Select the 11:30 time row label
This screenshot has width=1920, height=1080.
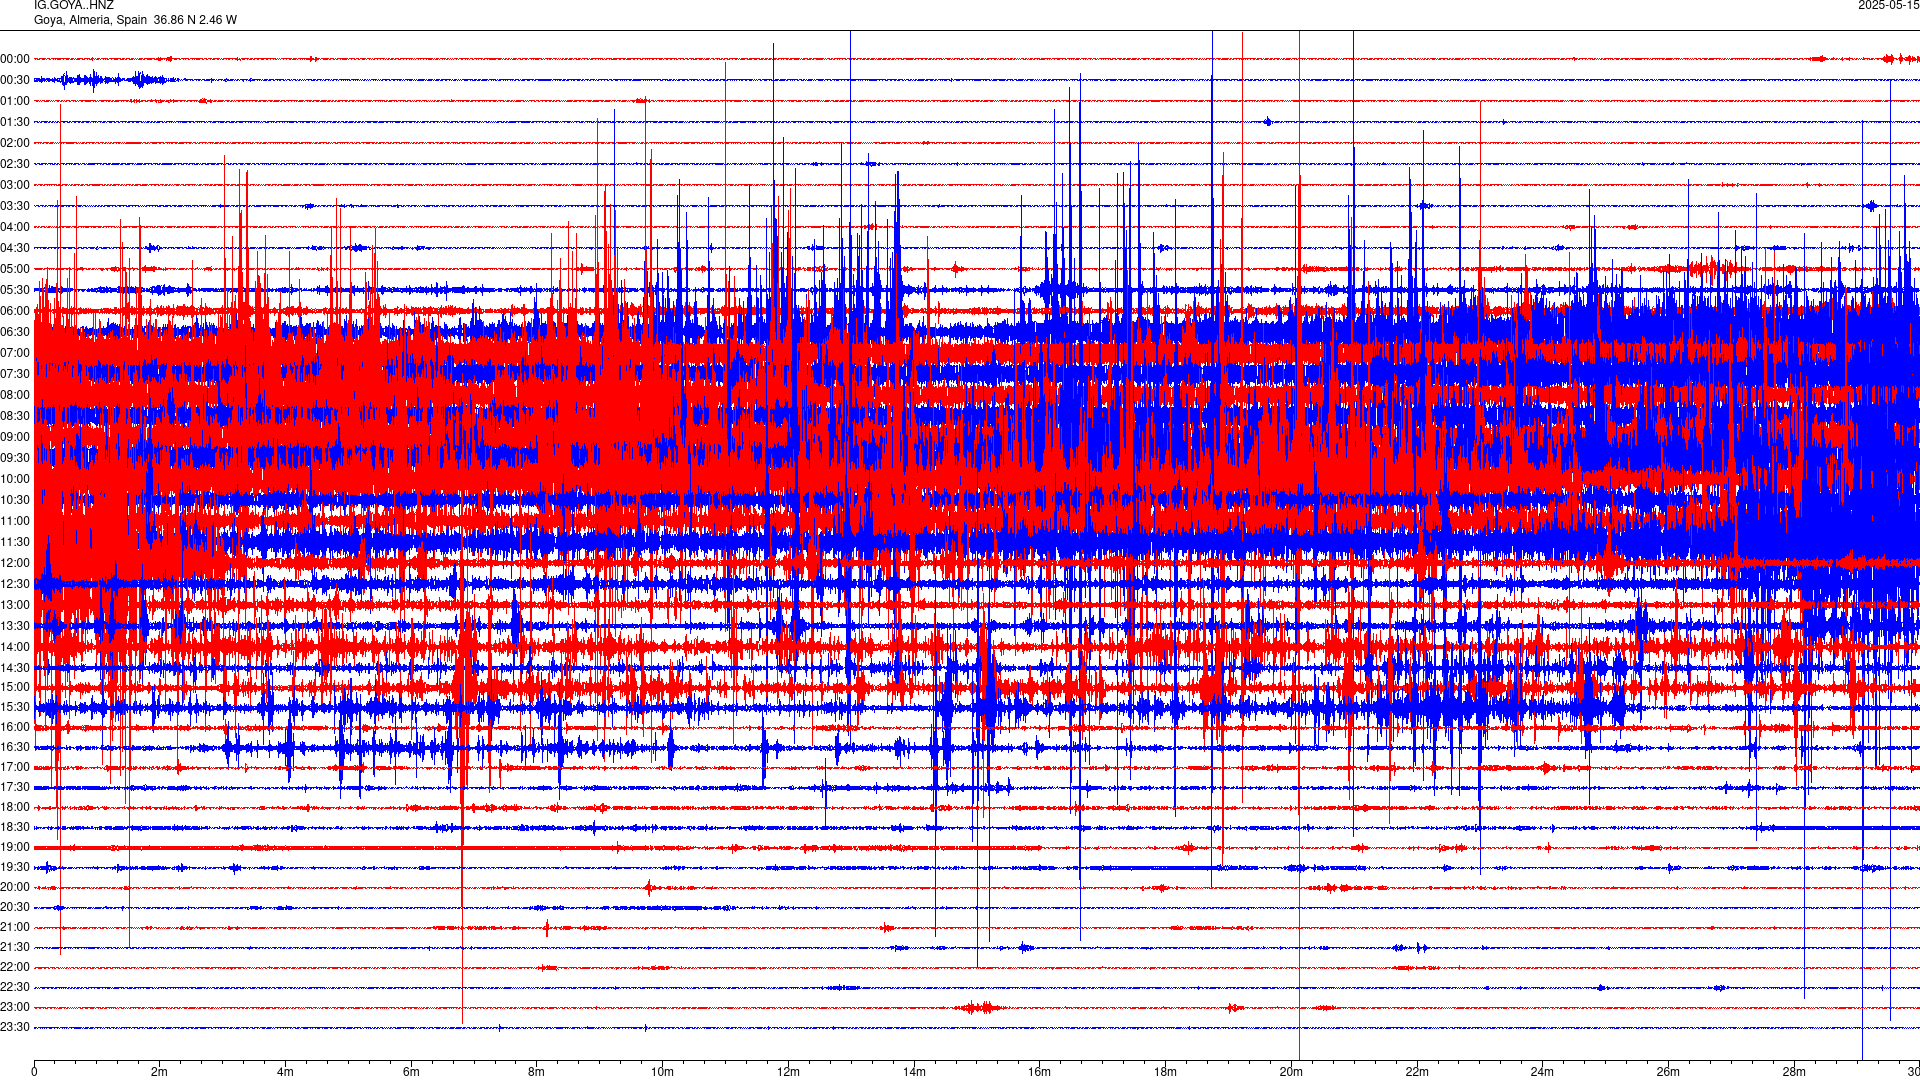click(x=15, y=542)
